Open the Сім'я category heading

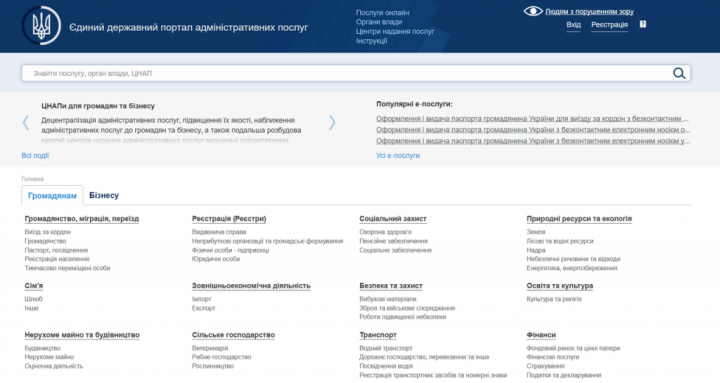[34, 286]
